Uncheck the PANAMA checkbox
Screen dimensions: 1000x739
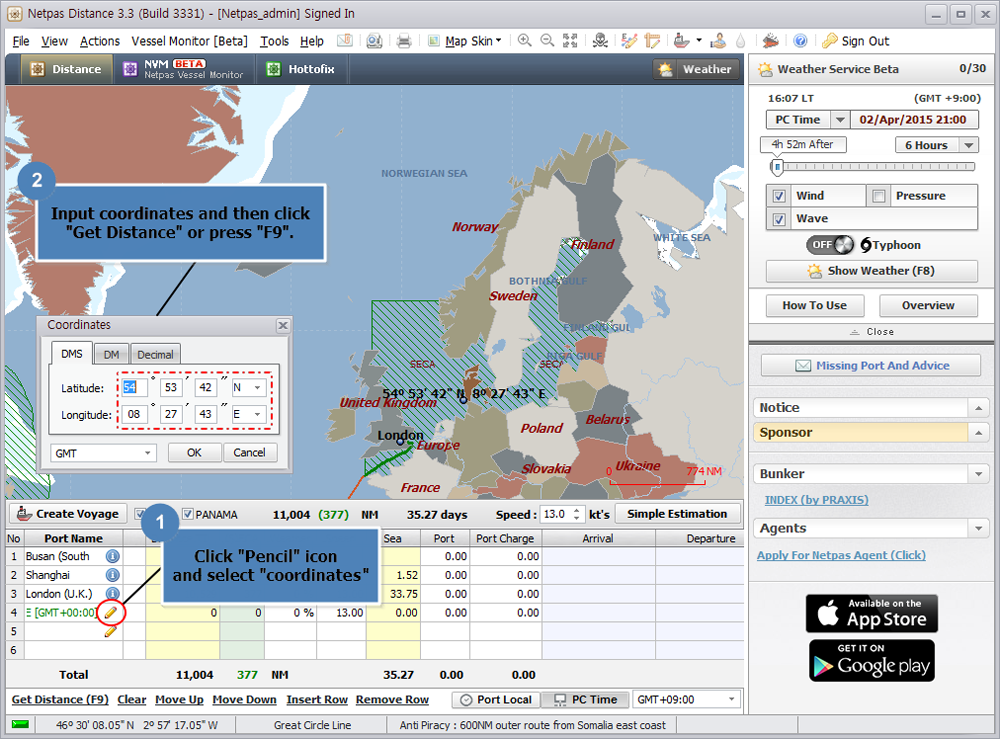click(188, 514)
